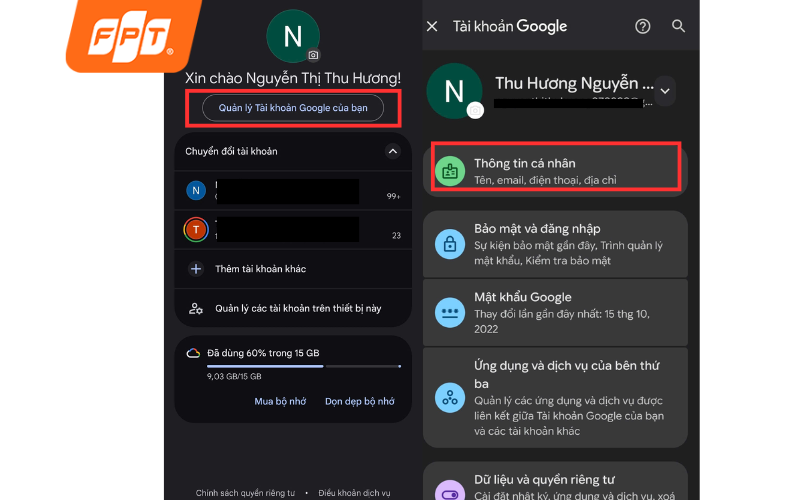Open Mật khẩu Google entry
Screen dimensions: 800x500
click(555, 313)
